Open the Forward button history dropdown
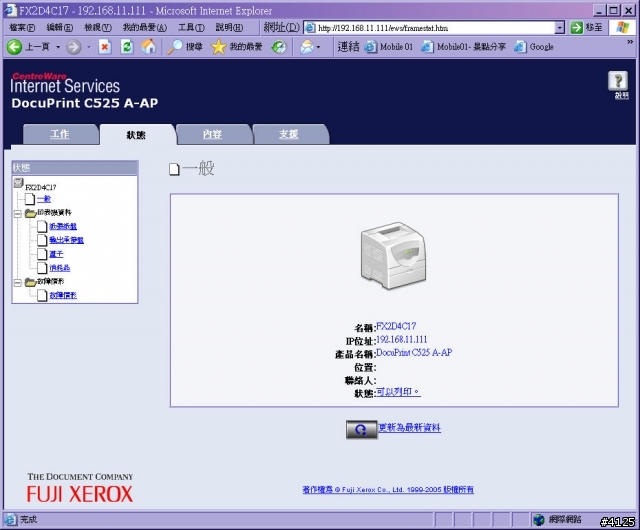Viewport: 640px width, 530px height. [89, 47]
